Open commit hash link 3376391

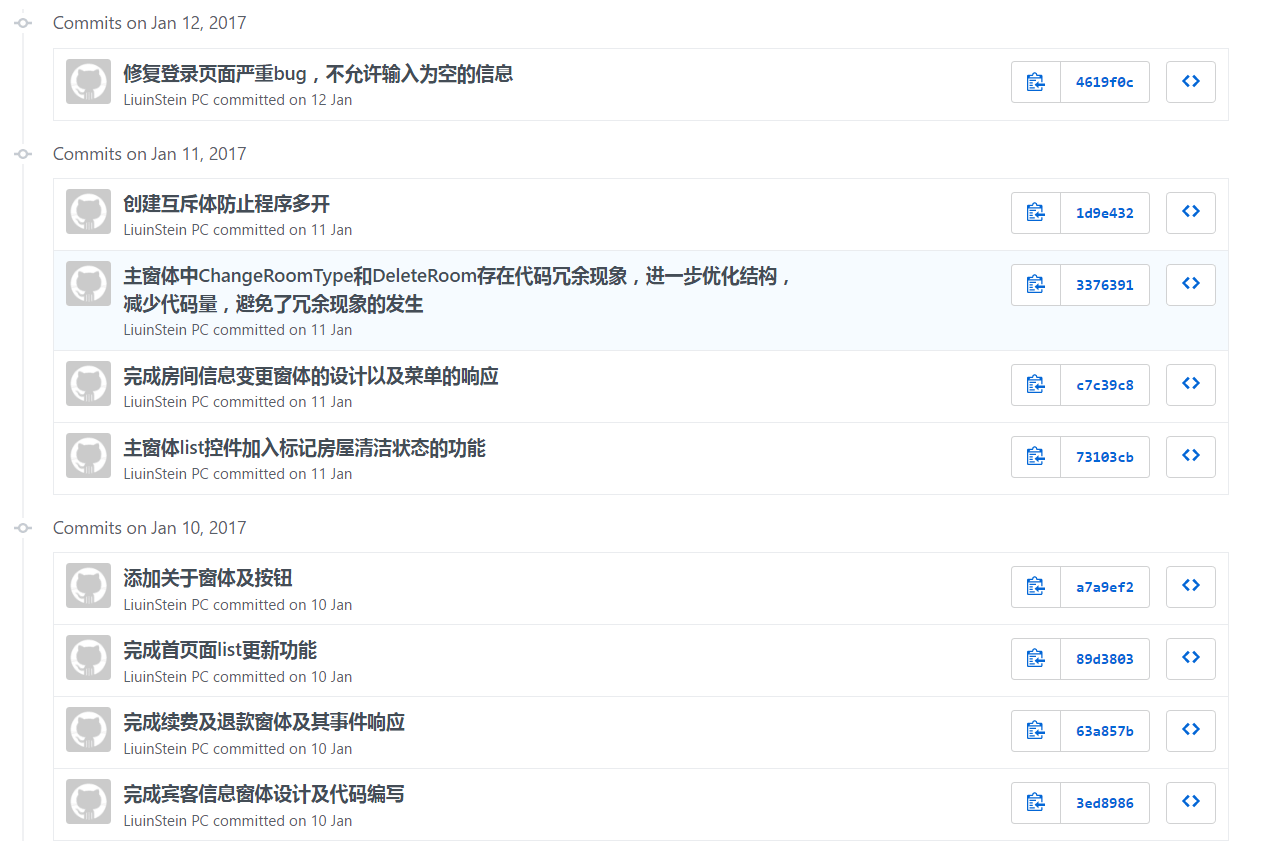tap(1104, 284)
